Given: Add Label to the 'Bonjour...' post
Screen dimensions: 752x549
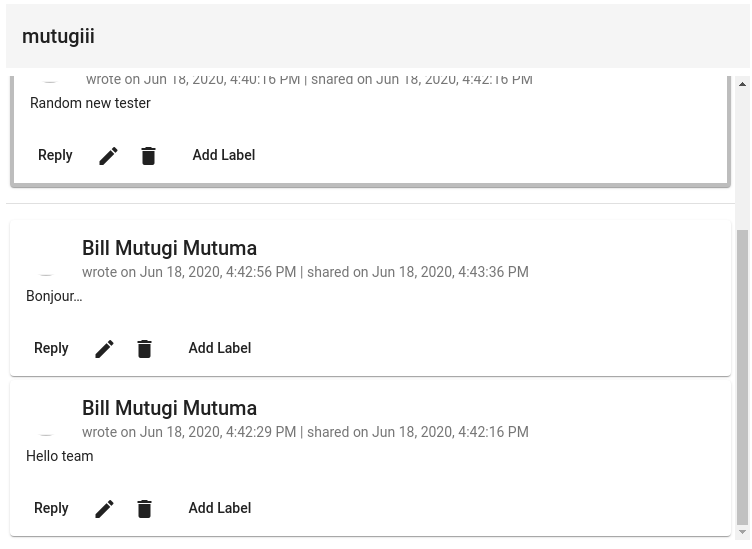Looking at the screenshot, I should click(220, 348).
